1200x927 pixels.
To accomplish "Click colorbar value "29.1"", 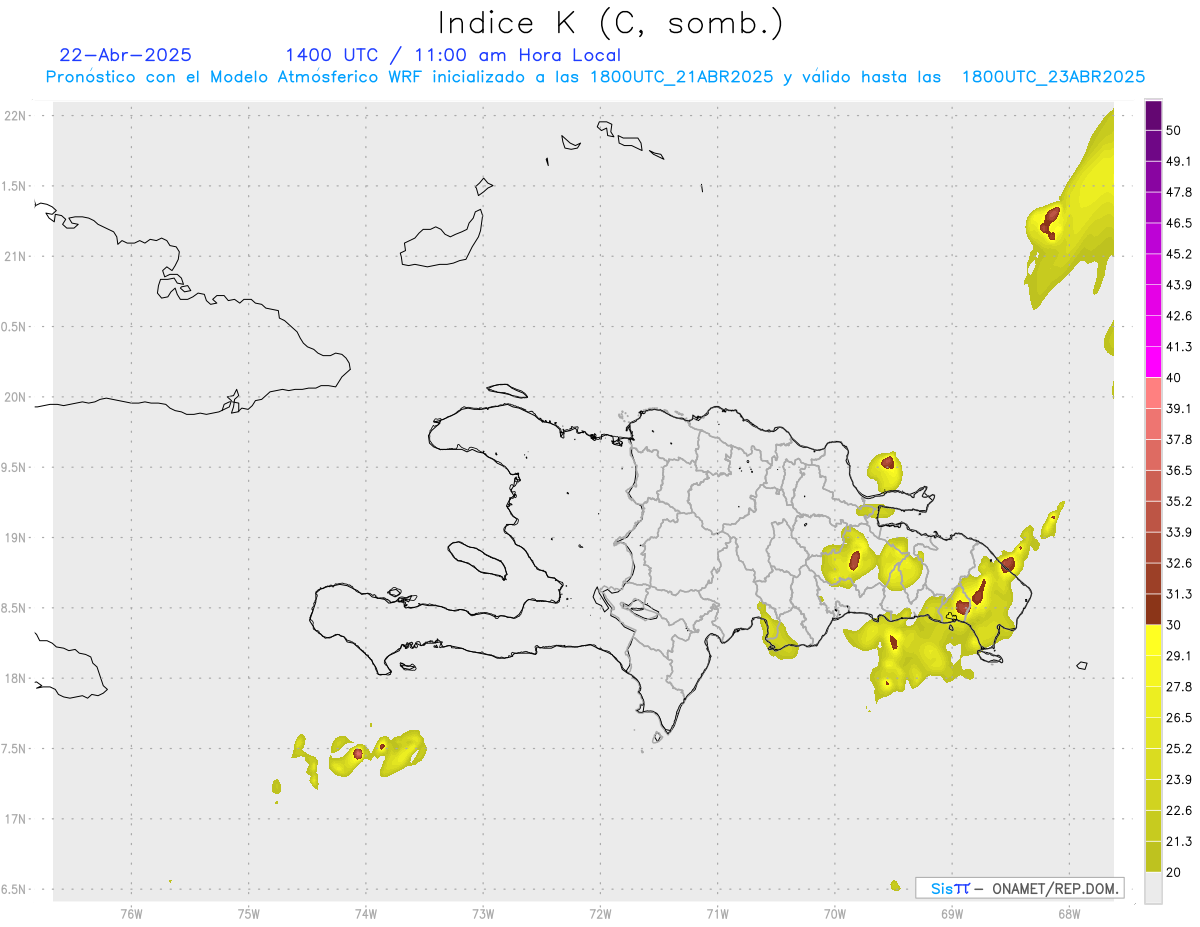I will [x=1179, y=656].
